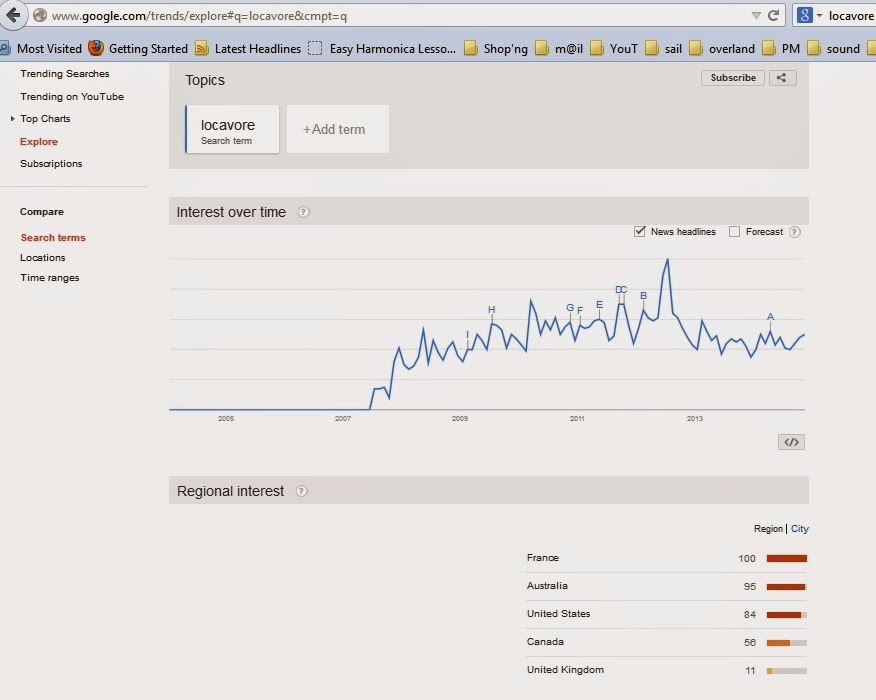Click the browser back arrow button
876x700 pixels.
[x=12, y=15]
